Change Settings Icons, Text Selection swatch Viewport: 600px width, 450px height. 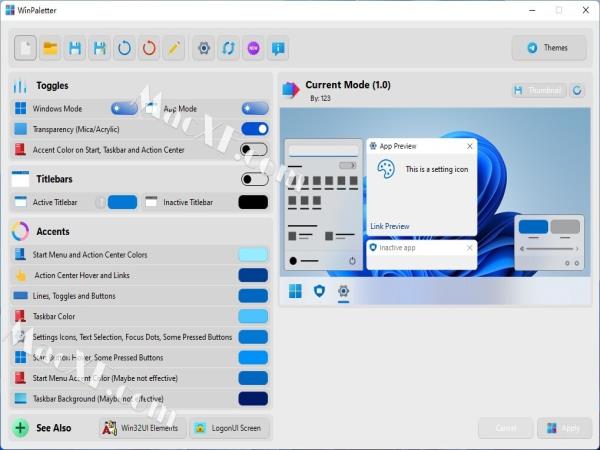[x=253, y=337]
